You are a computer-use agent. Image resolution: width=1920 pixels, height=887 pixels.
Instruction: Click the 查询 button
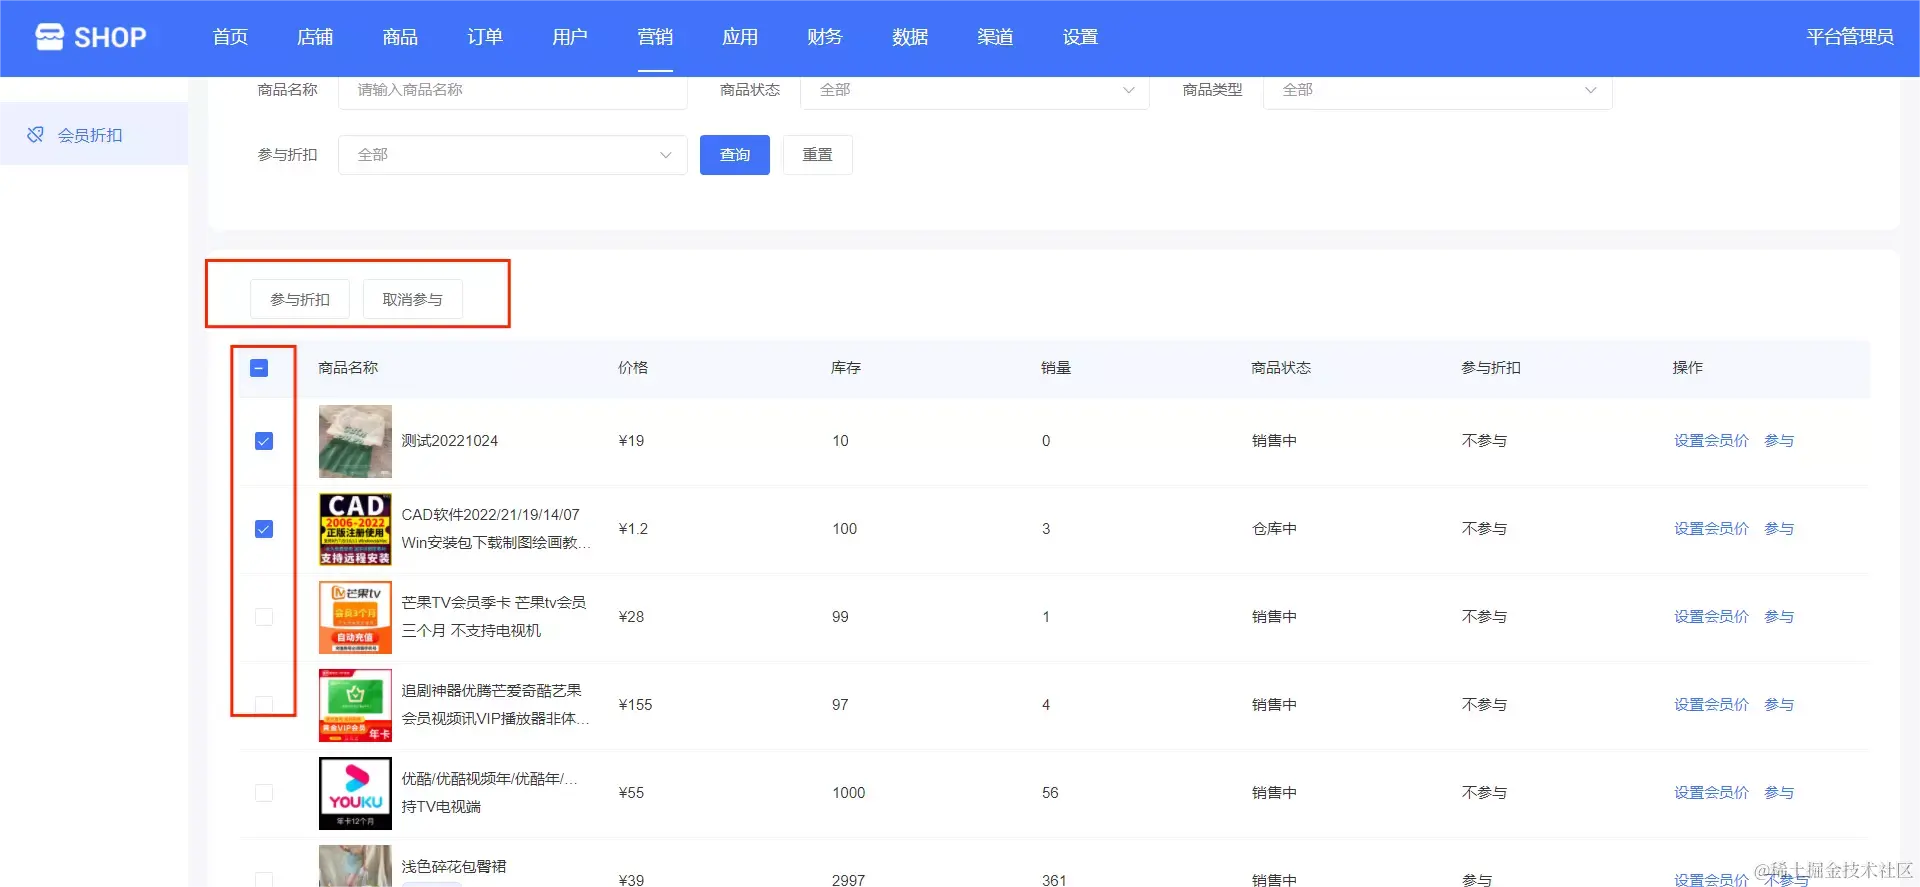[735, 155]
